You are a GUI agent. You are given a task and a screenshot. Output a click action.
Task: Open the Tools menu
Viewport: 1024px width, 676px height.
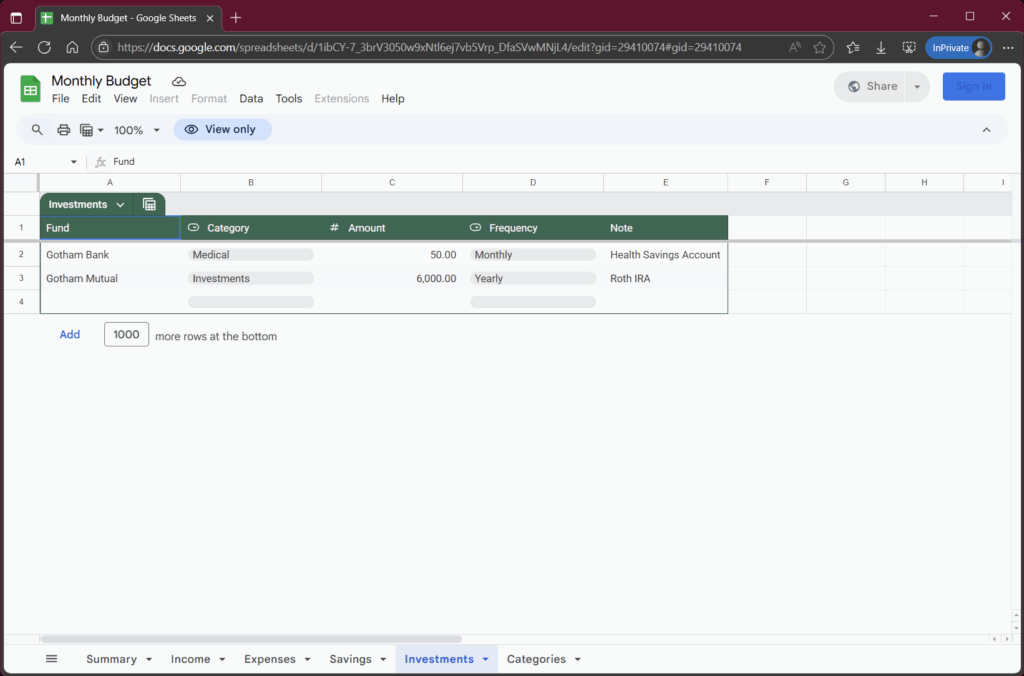click(289, 99)
